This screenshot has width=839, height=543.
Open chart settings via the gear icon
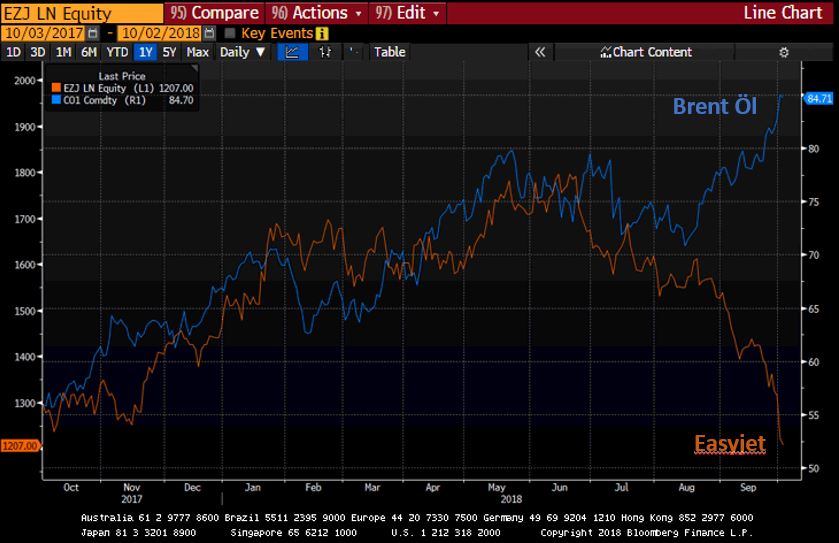pos(784,52)
